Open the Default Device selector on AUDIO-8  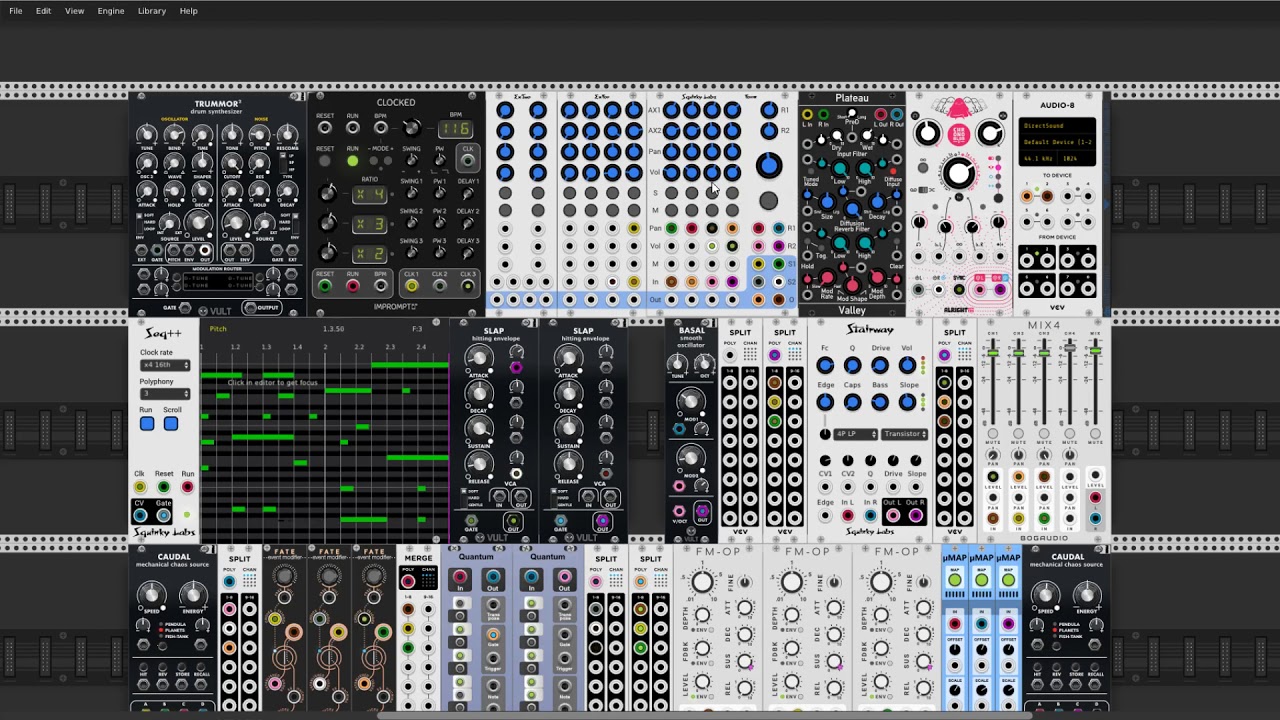tap(1057, 142)
